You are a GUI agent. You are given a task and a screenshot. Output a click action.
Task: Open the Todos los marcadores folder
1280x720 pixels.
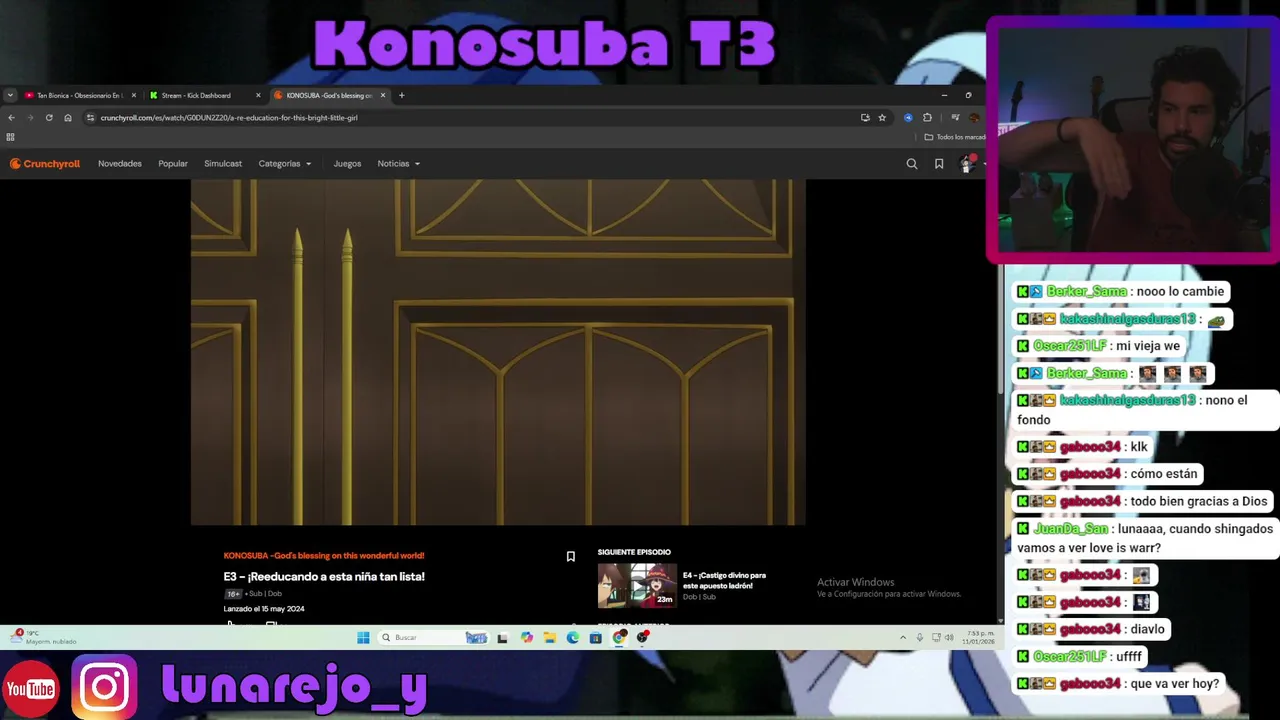tap(955, 137)
